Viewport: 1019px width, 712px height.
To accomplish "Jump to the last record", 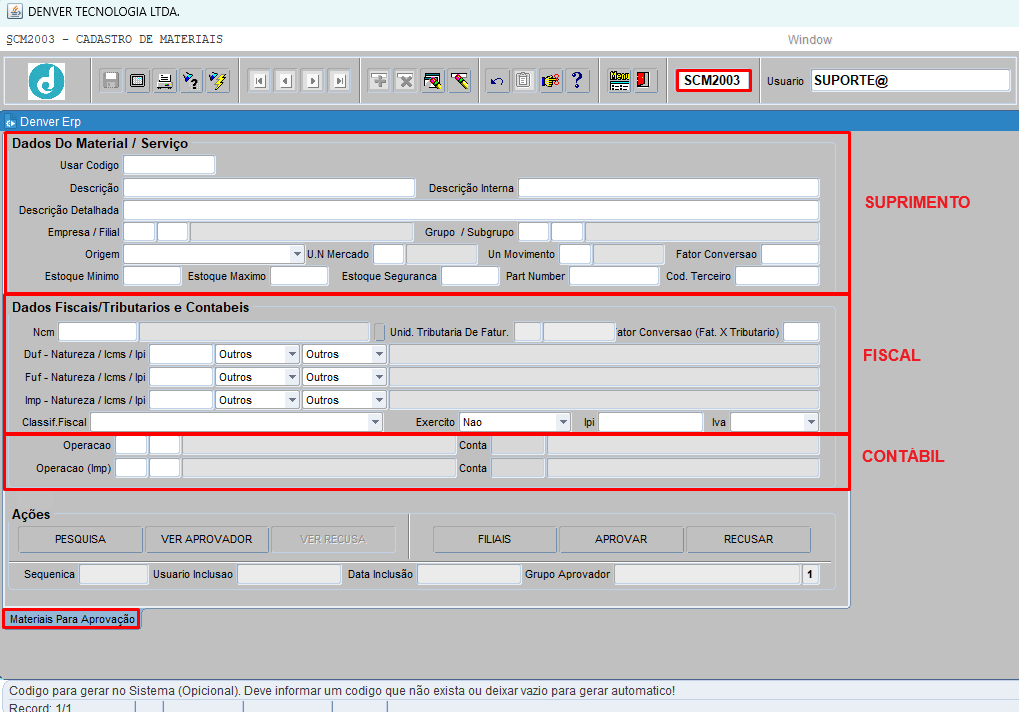I will [339, 81].
